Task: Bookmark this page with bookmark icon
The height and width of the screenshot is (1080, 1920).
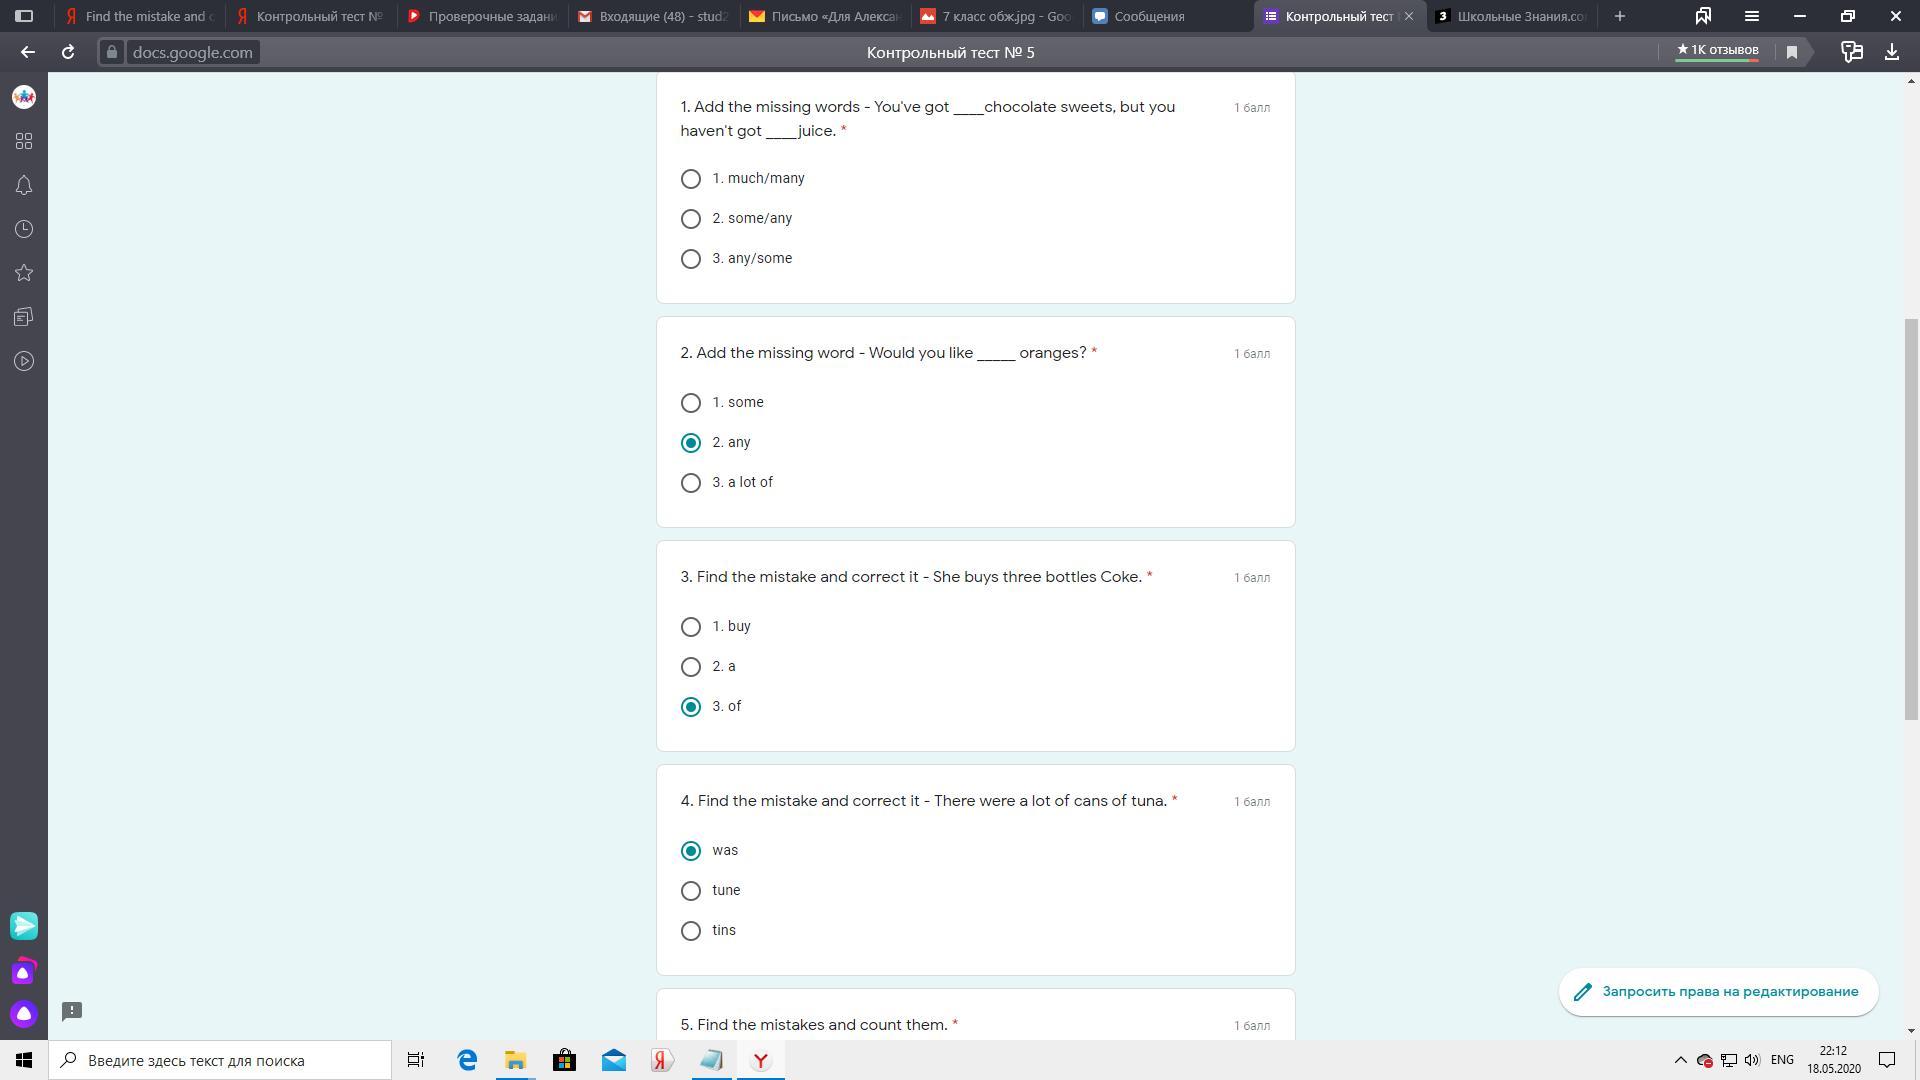Action: click(1792, 52)
